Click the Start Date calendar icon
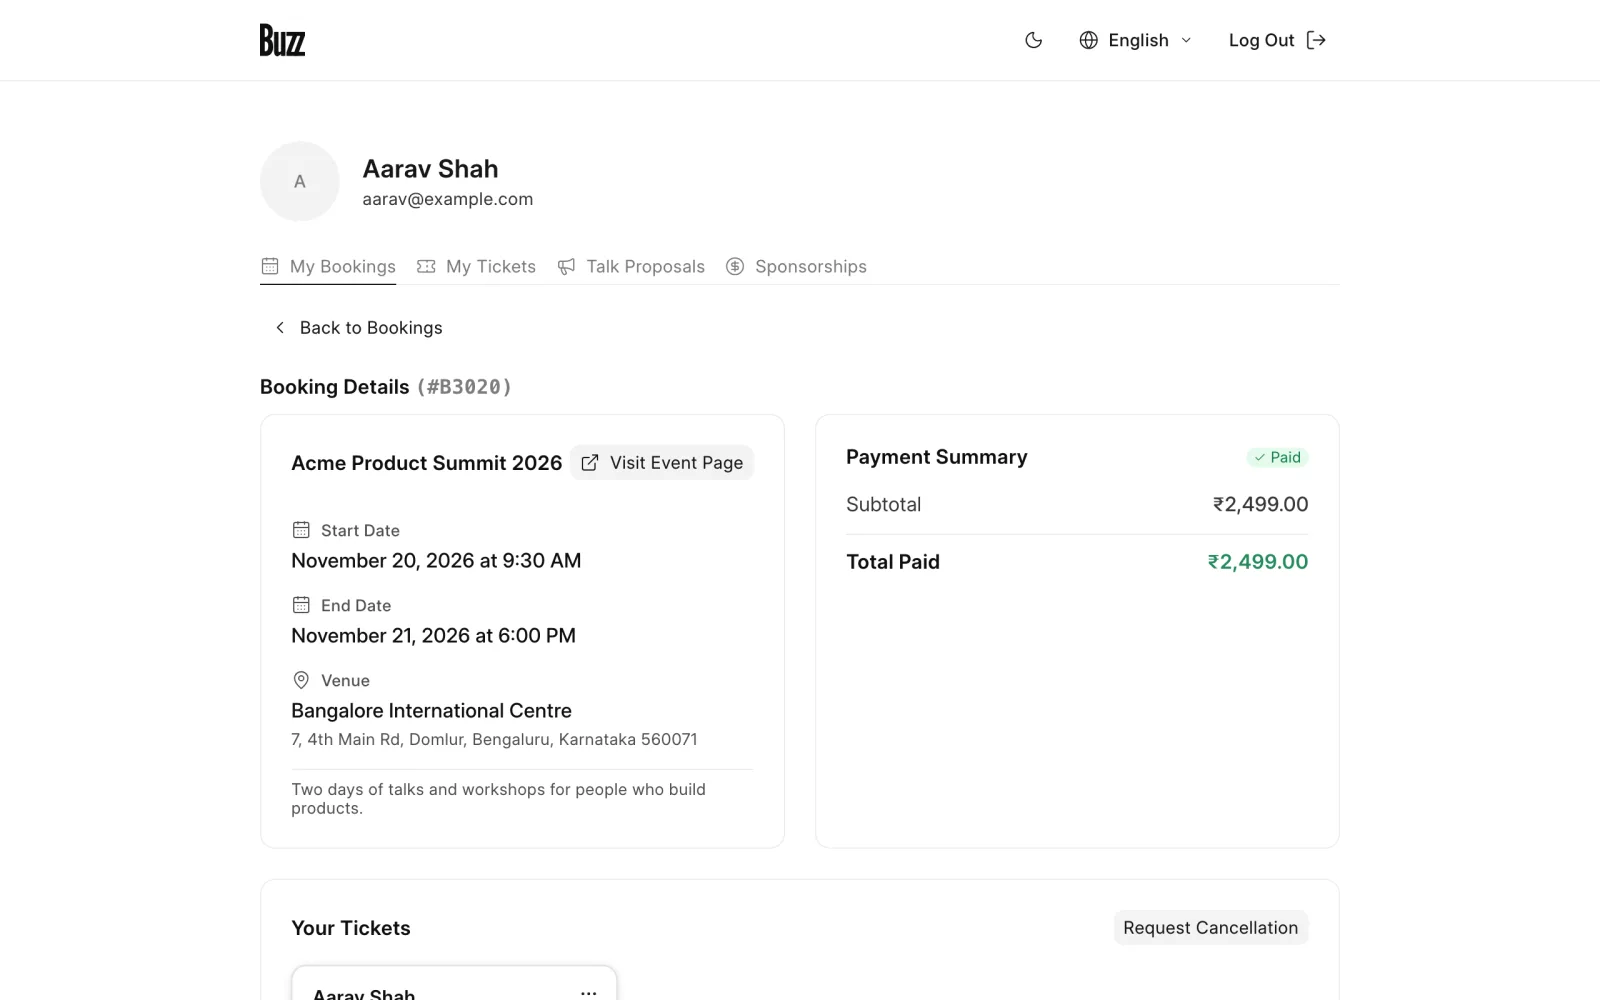 (x=301, y=530)
